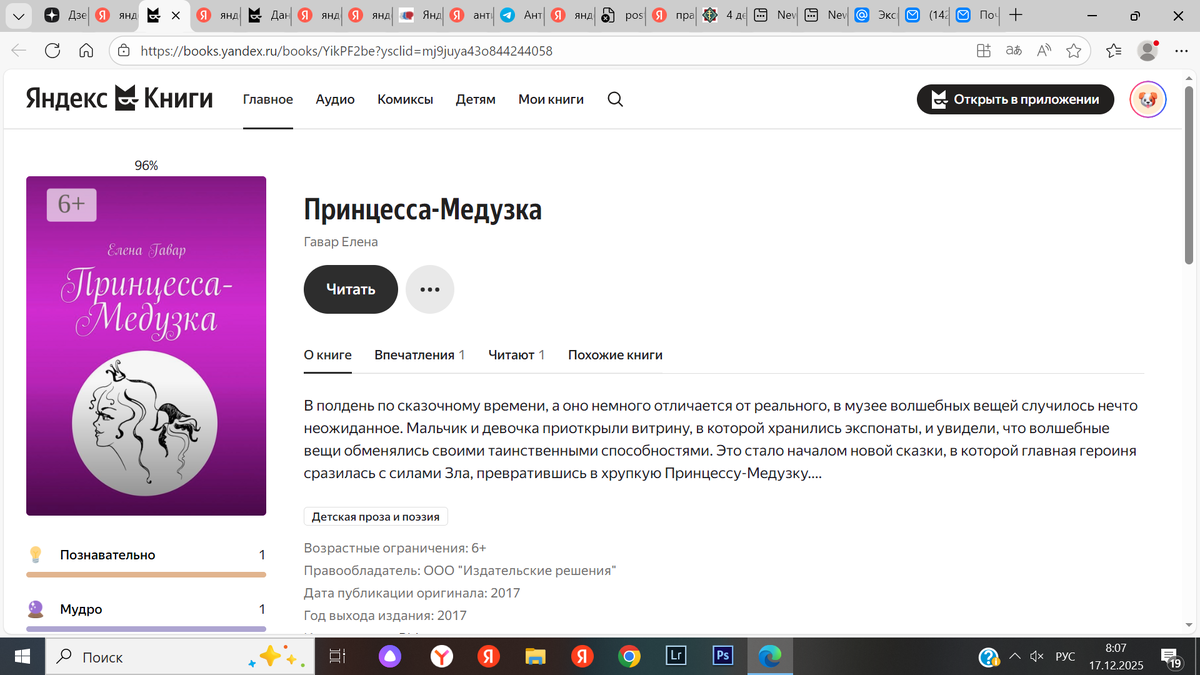Add page to favorites with star icon
1200x675 pixels.
coord(1074,51)
